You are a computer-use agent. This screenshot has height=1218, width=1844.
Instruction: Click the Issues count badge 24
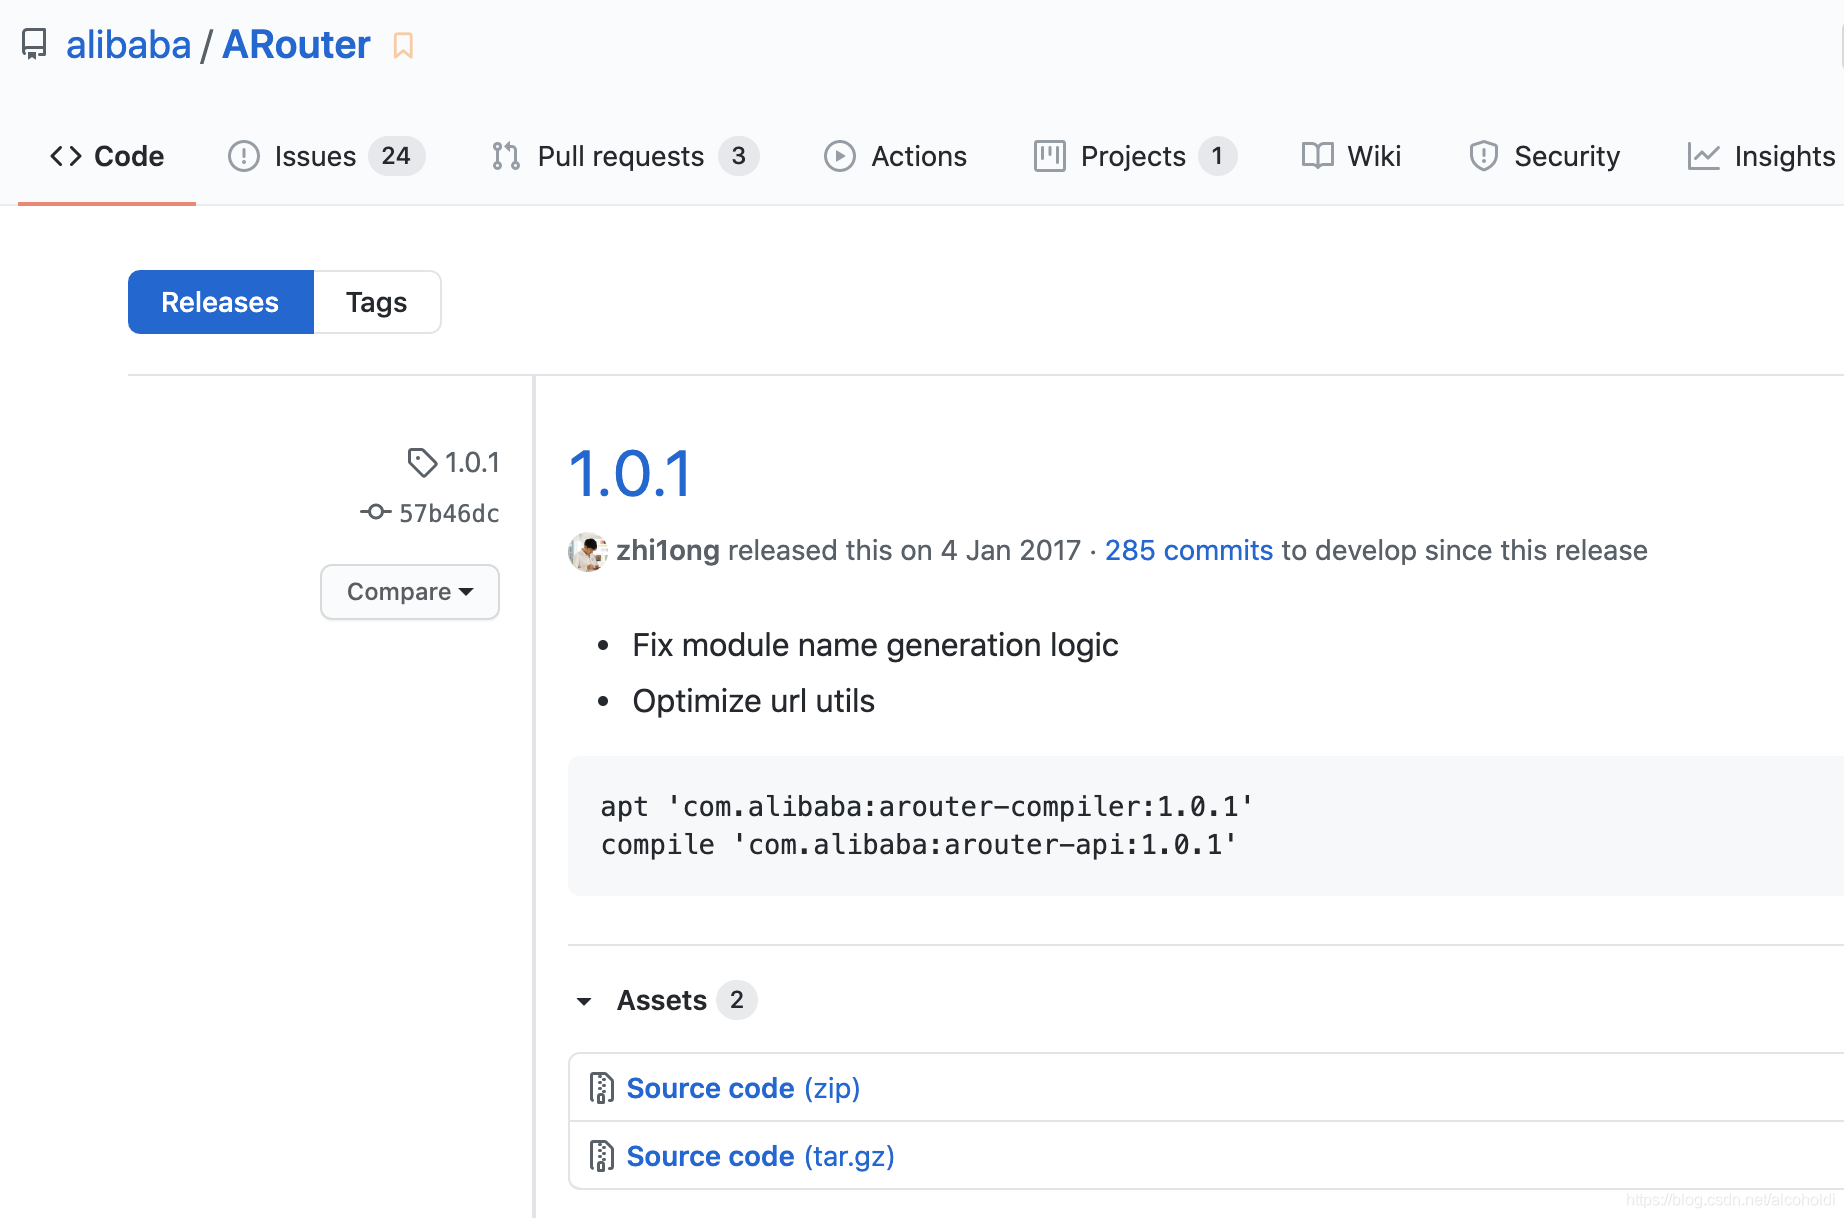396,156
